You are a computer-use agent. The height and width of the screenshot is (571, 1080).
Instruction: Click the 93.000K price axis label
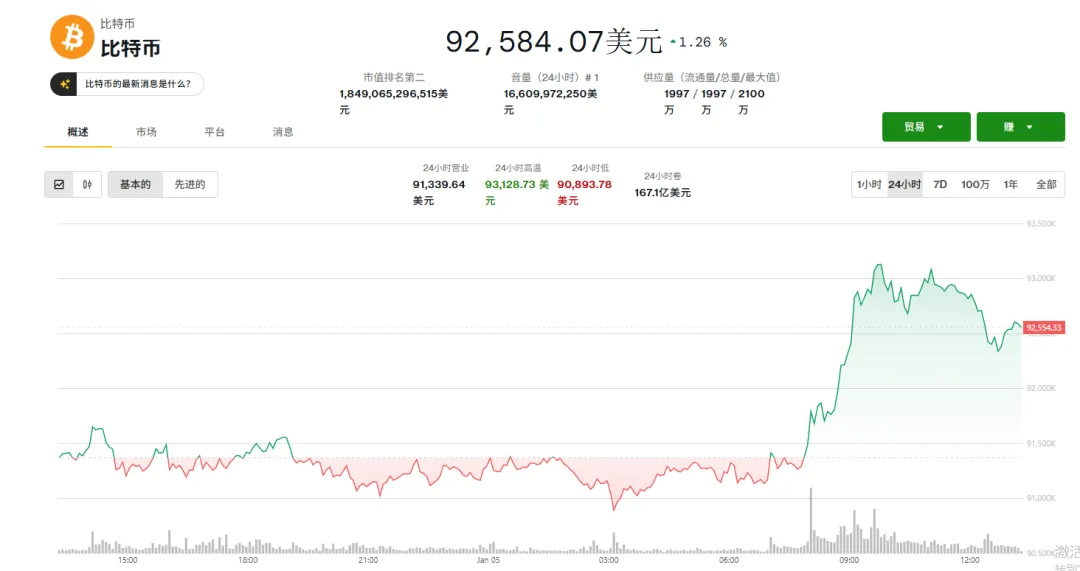1041,278
